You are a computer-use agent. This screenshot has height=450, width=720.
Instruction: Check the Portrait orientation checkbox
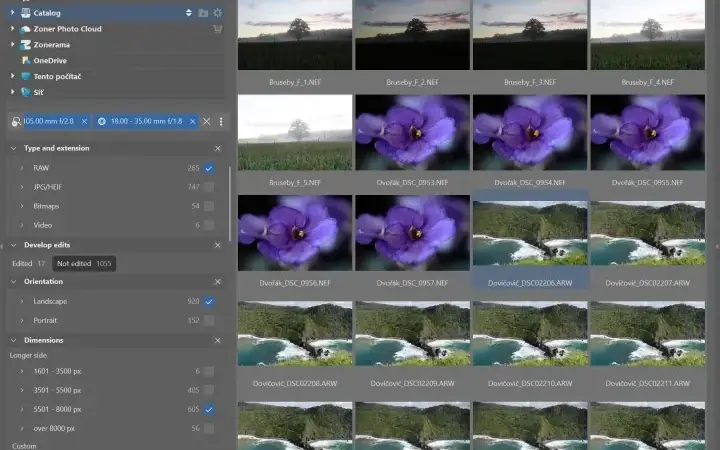coord(209,321)
